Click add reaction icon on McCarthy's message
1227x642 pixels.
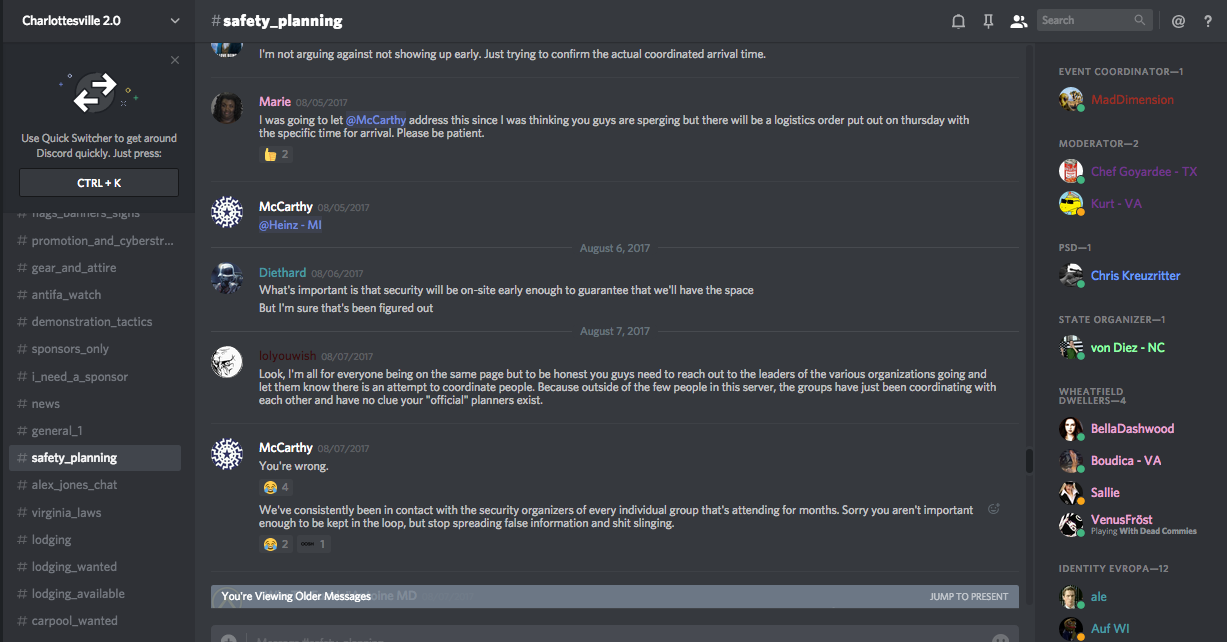[x=994, y=509]
